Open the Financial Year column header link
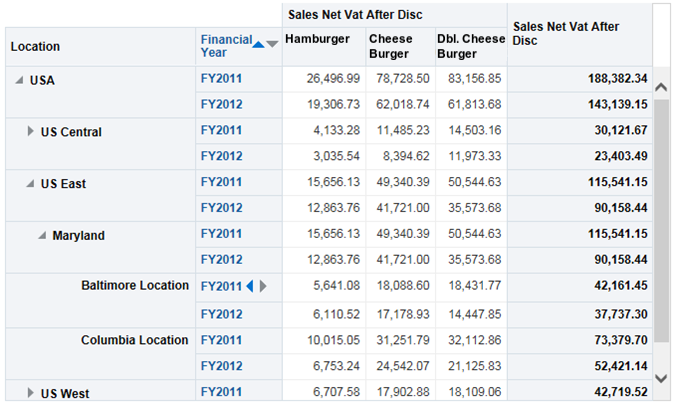The height and width of the screenshot is (408, 677). pyautogui.click(x=225, y=46)
